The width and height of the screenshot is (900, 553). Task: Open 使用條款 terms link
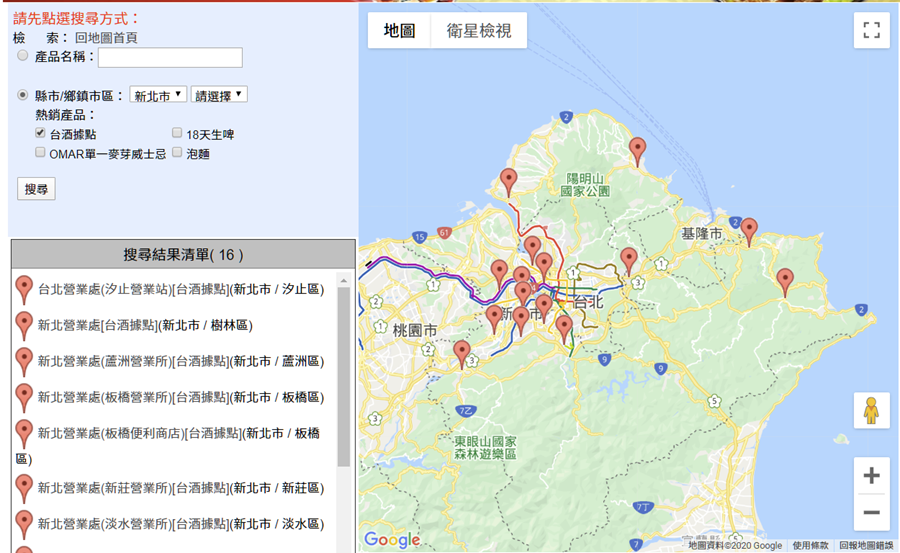click(x=810, y=545)
